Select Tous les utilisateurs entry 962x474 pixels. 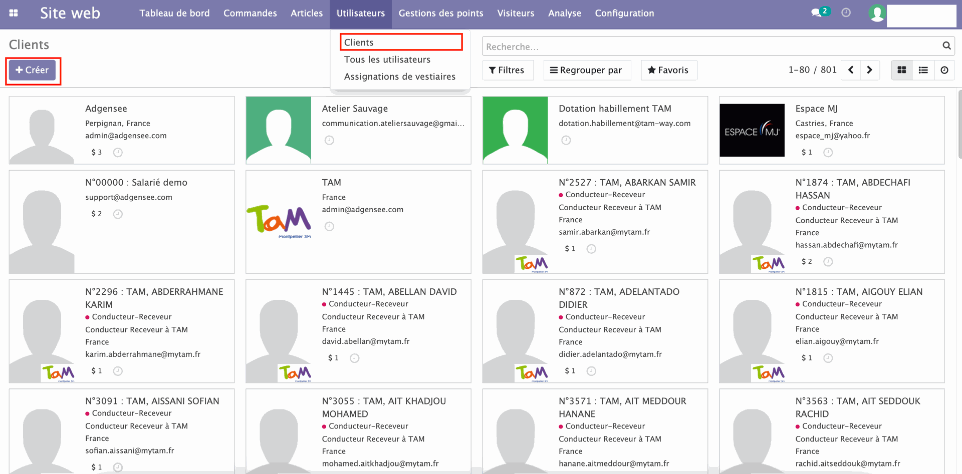387,59
